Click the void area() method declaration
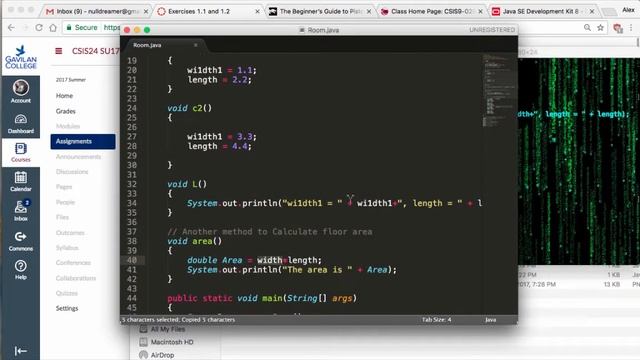The image size is (640, 360). 195,241
